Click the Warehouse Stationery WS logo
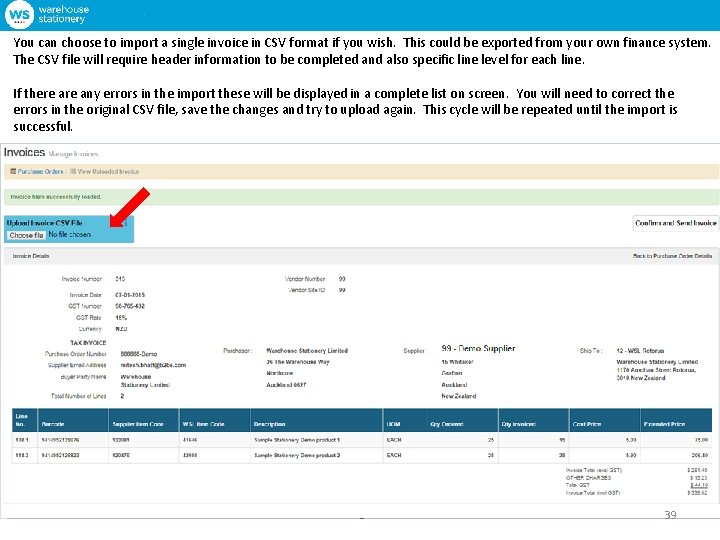The height and width of the screenshot is (540, 720). point(19,14)
